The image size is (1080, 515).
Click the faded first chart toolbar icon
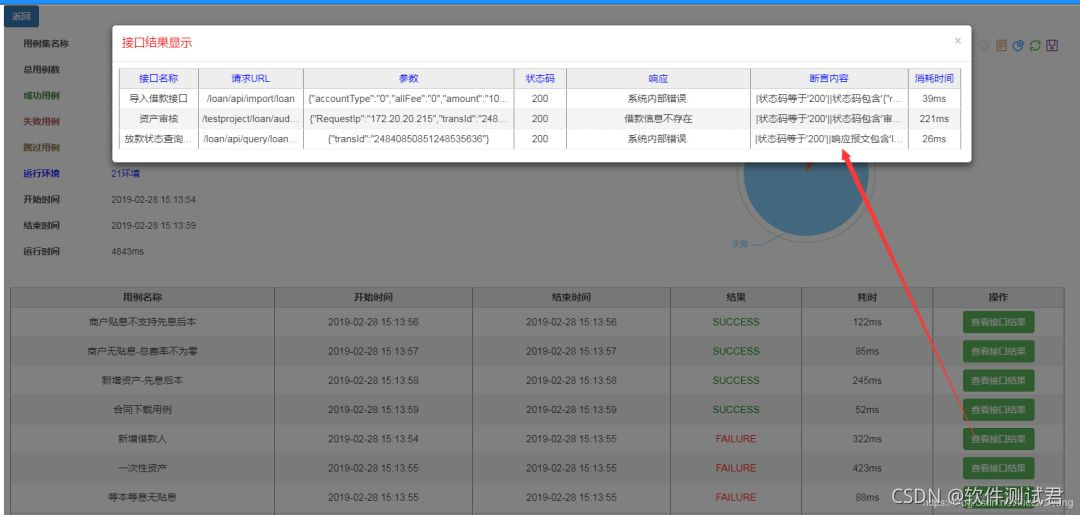pos(985,45)
